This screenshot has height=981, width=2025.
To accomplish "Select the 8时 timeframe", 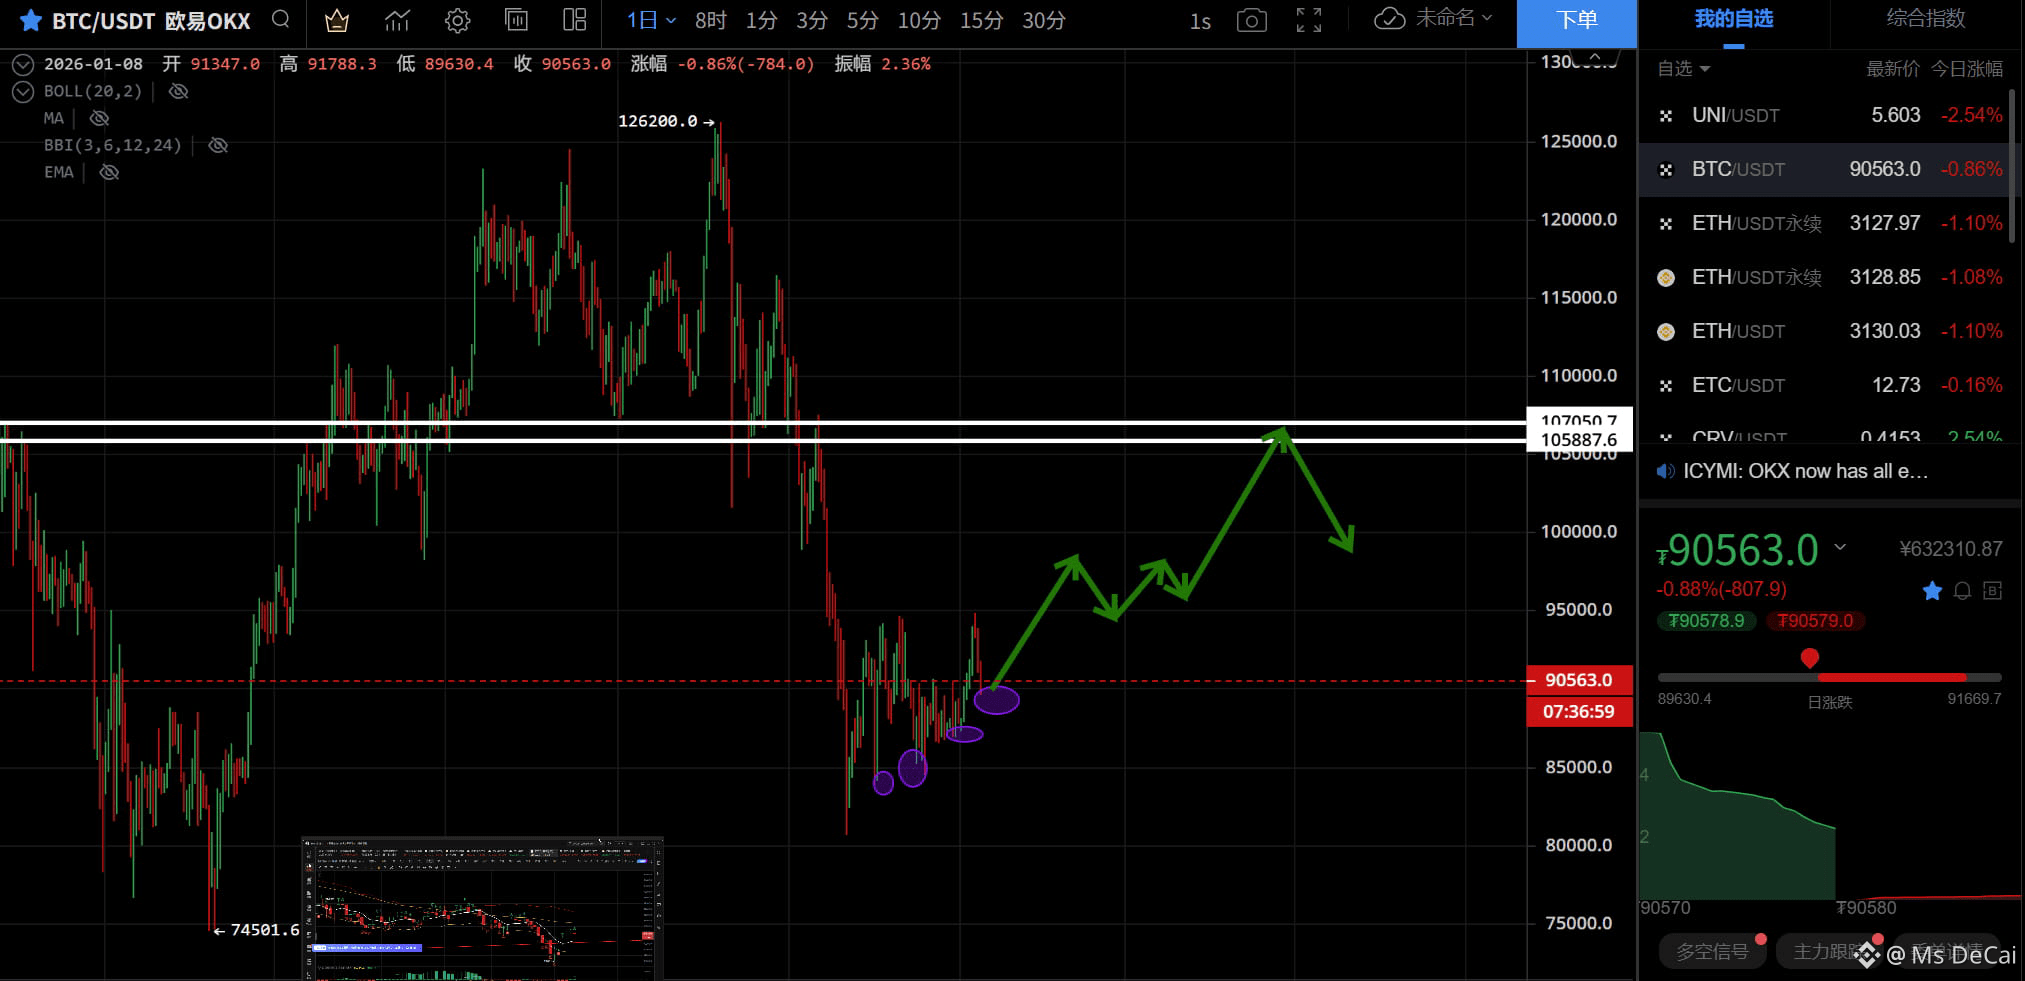I will (x=711, y=20).
